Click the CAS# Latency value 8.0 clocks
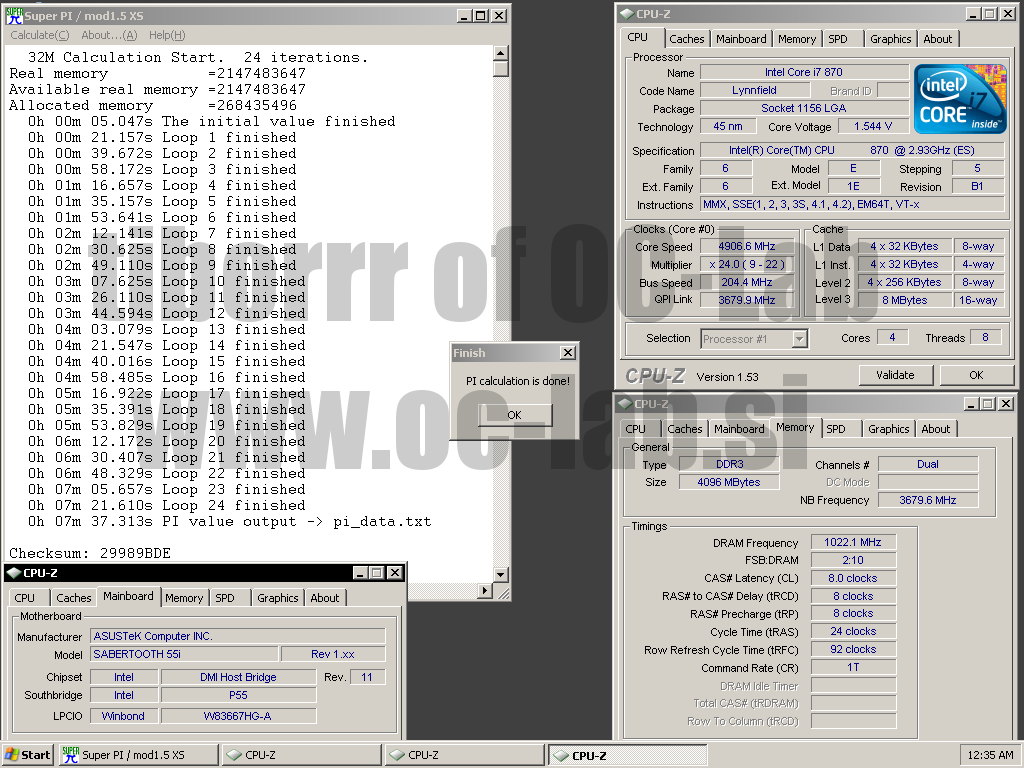 (x=853, y=578)
